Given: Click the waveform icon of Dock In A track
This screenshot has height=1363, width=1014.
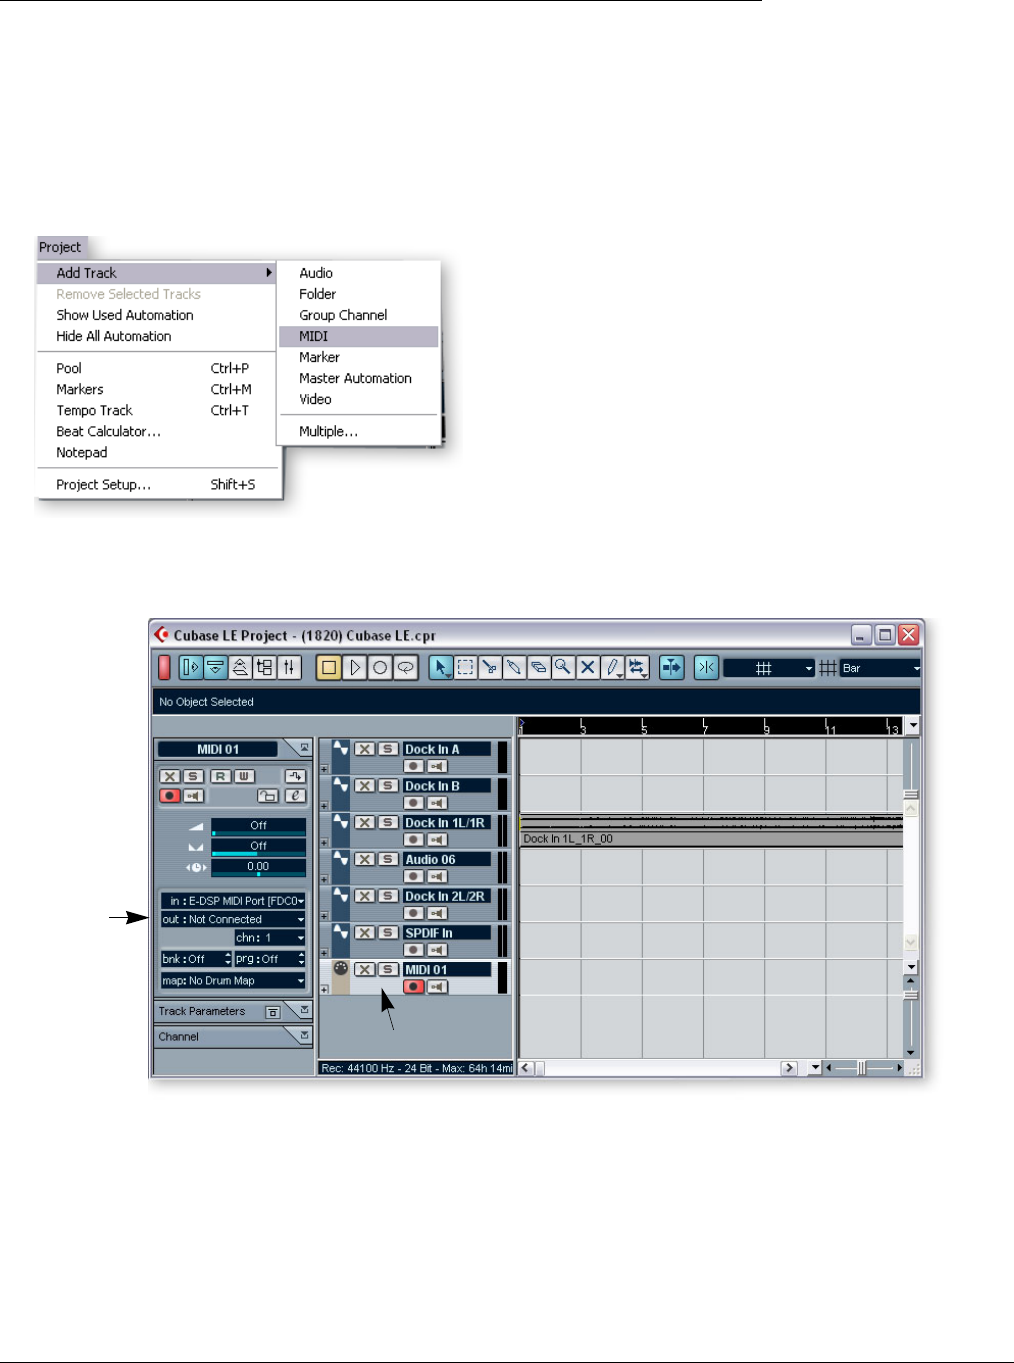Looking at the screenshot, I should 340,748.
